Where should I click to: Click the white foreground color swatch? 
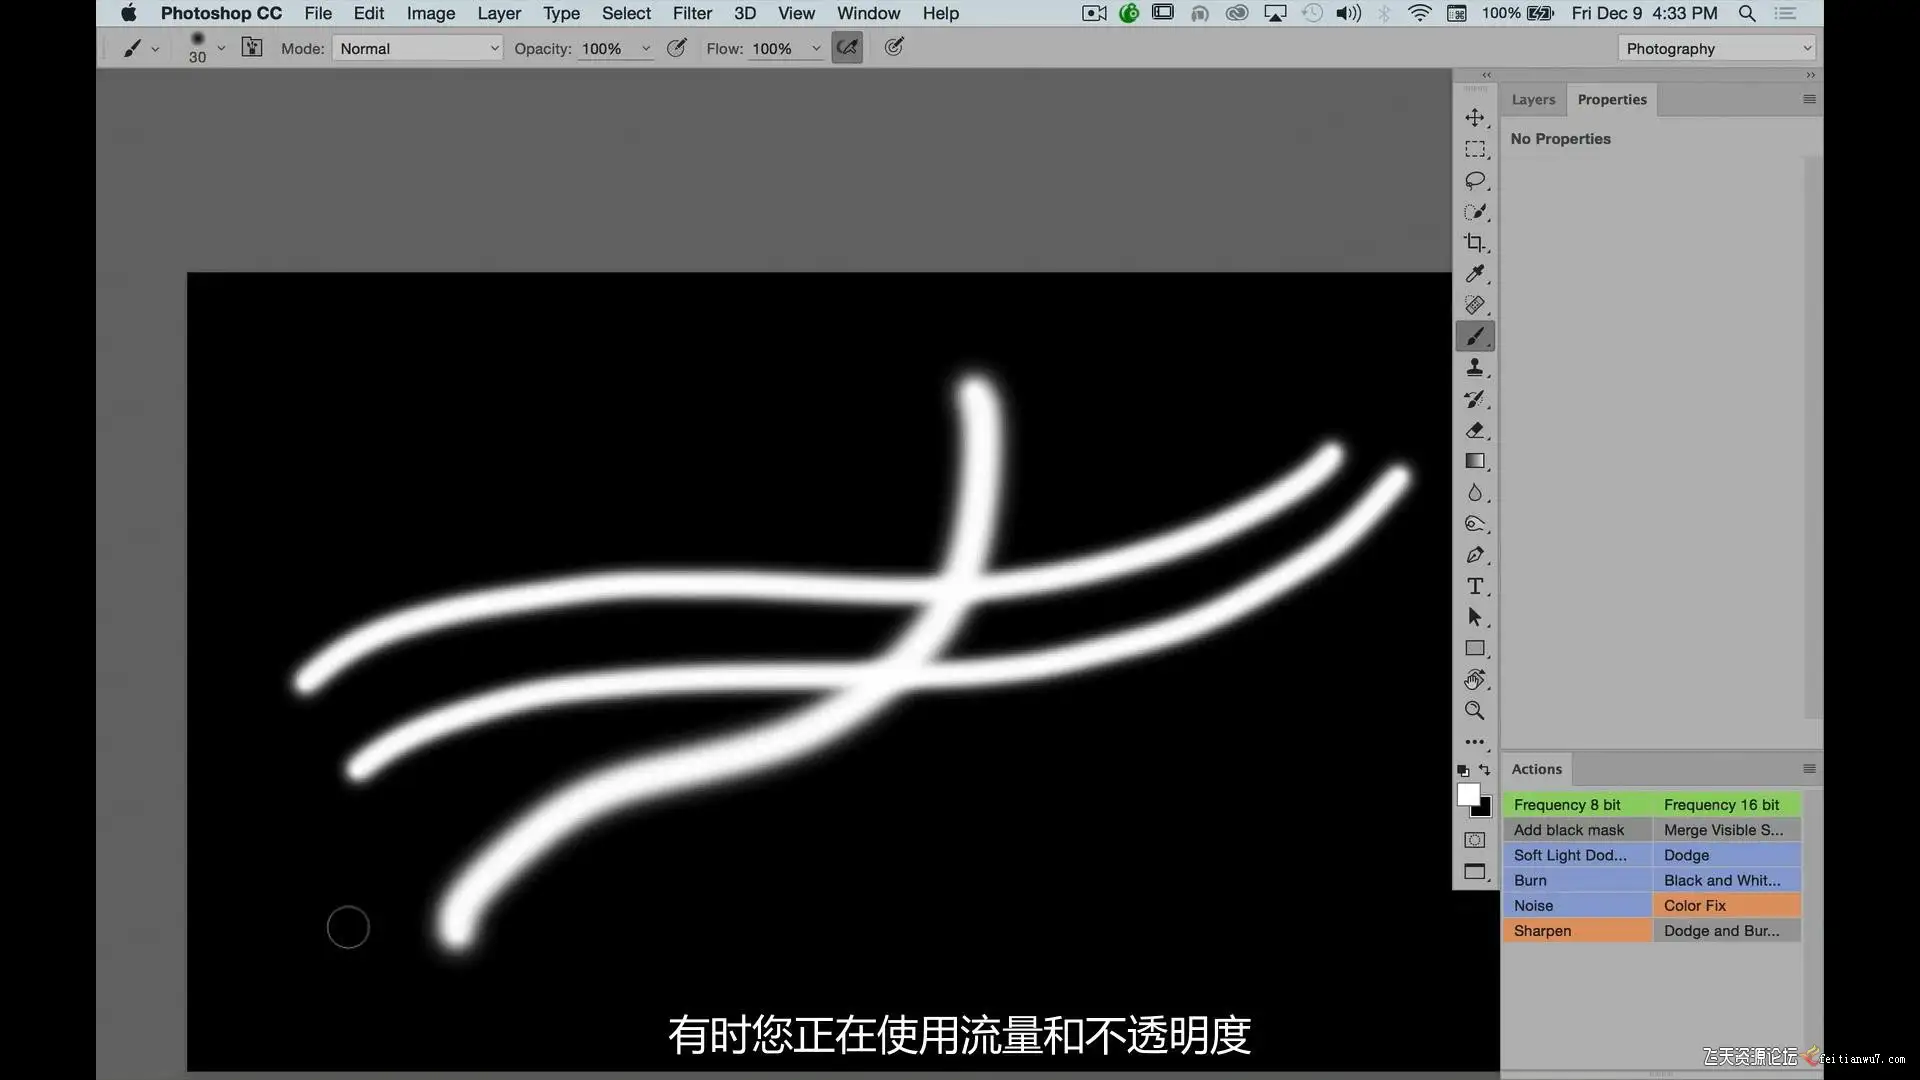(x=1467, y=795)
